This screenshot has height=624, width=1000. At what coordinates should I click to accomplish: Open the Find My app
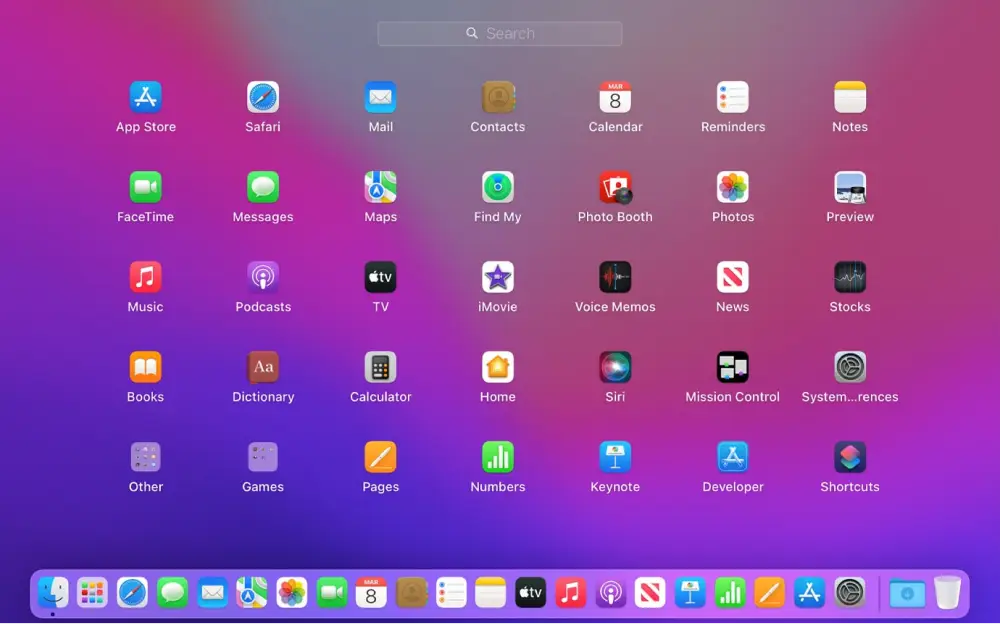(x=497, y=185)
